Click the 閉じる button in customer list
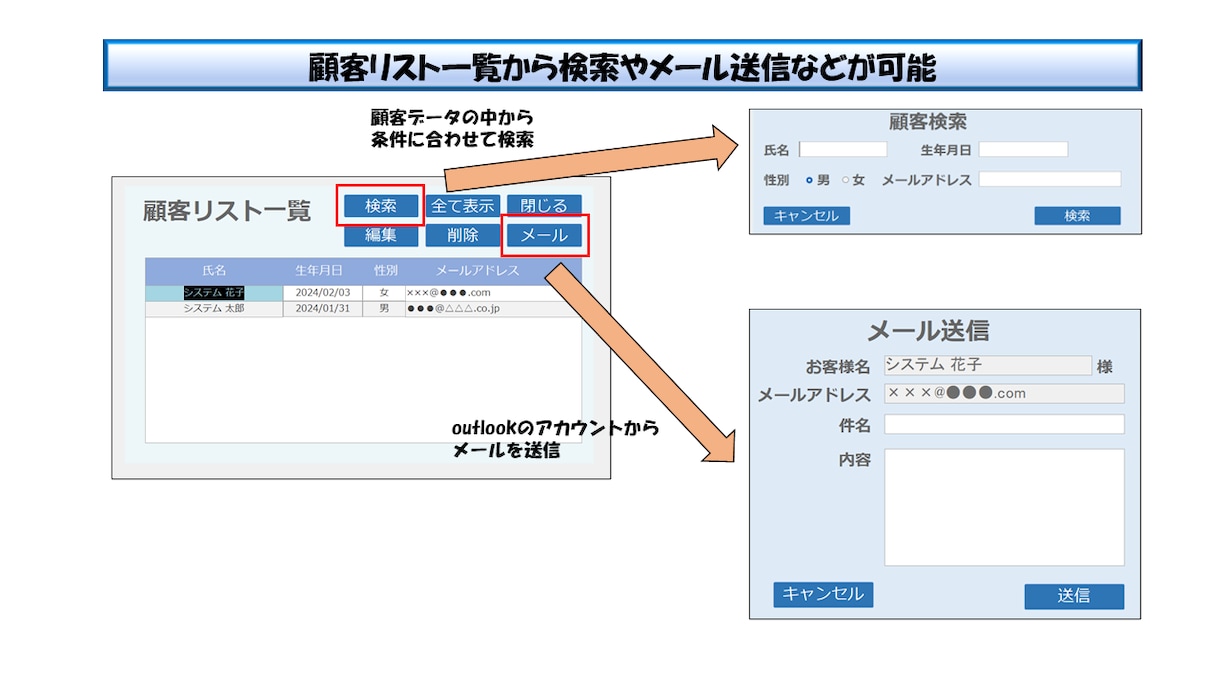 [544, 206]
